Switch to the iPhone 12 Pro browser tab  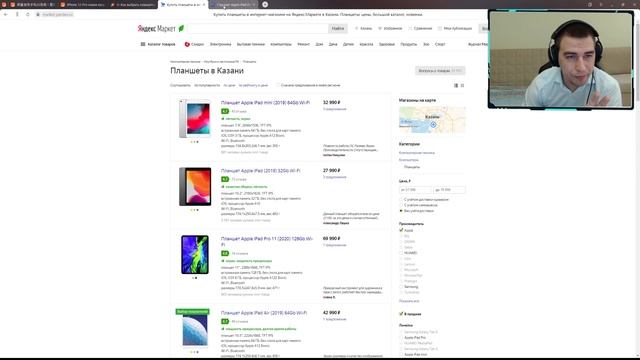tap(82, 4)
